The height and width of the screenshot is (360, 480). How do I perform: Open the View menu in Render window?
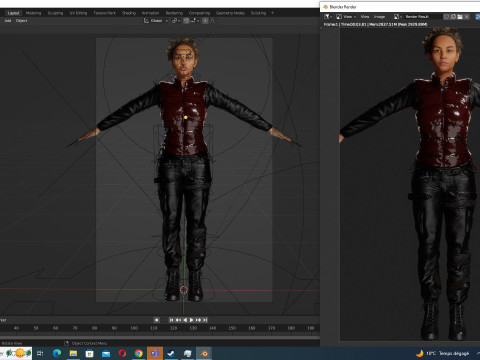[x=365, y=17]
